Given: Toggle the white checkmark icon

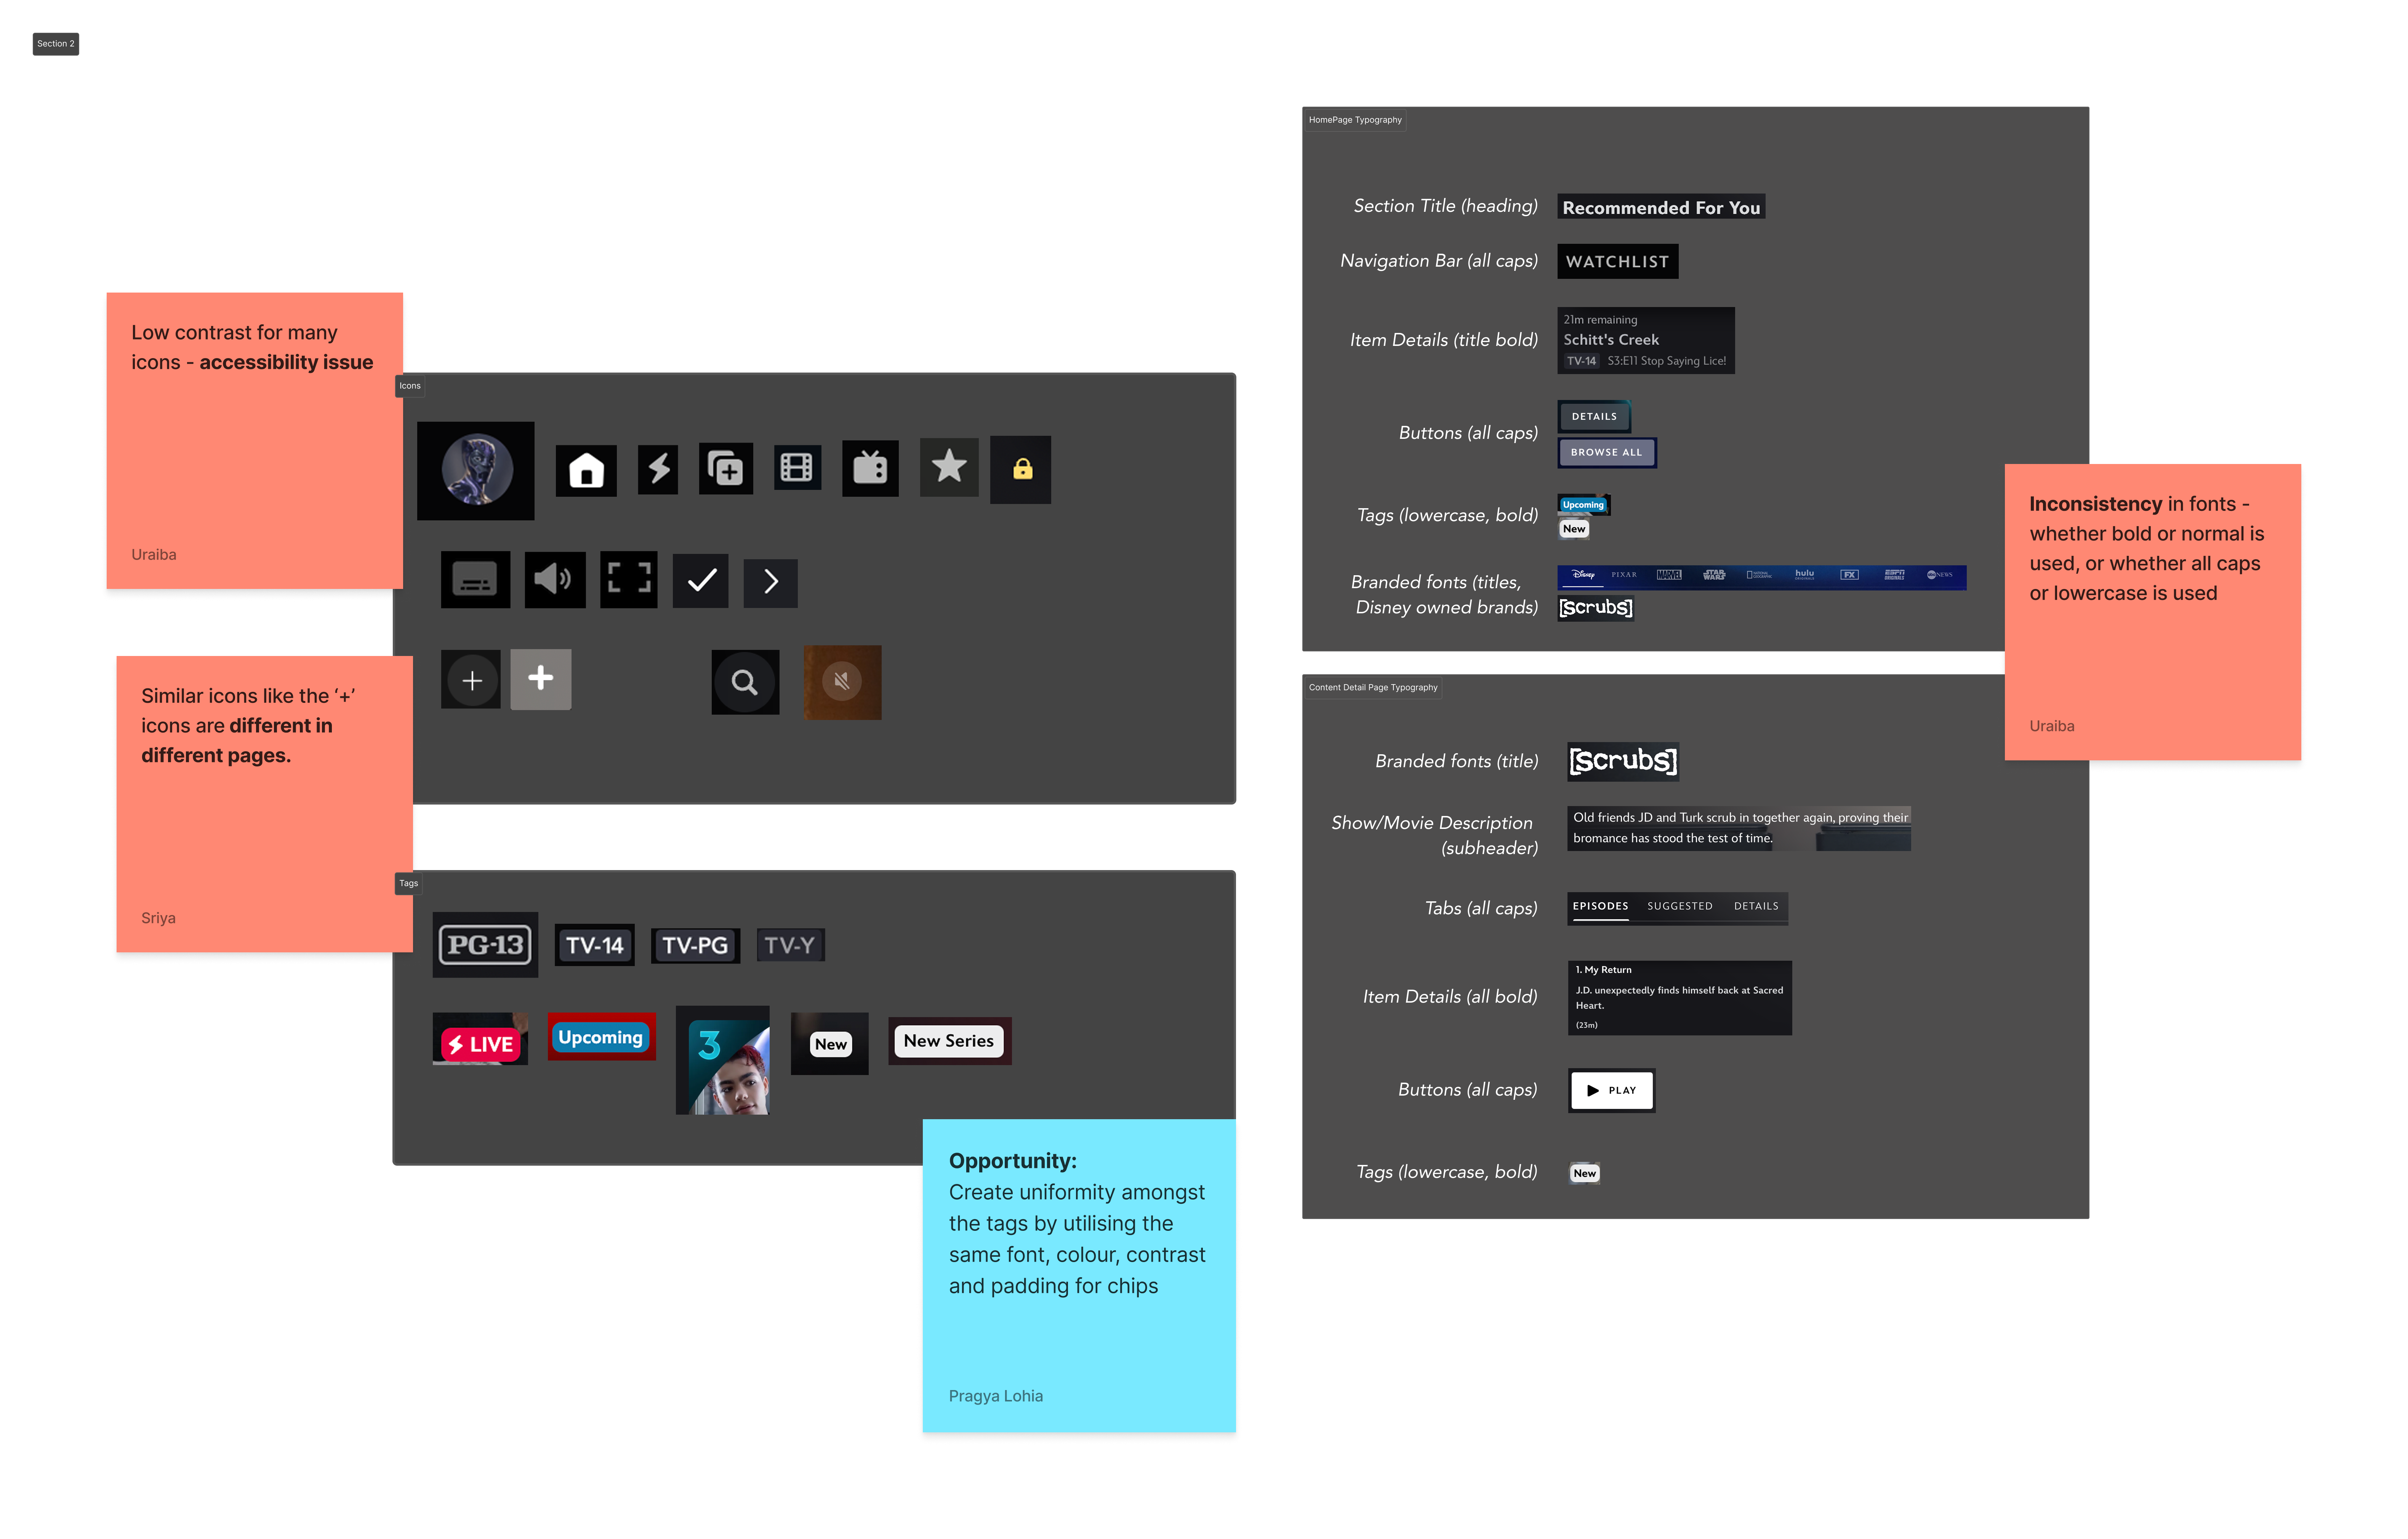Looking at the screenshot, I should 701,581.
